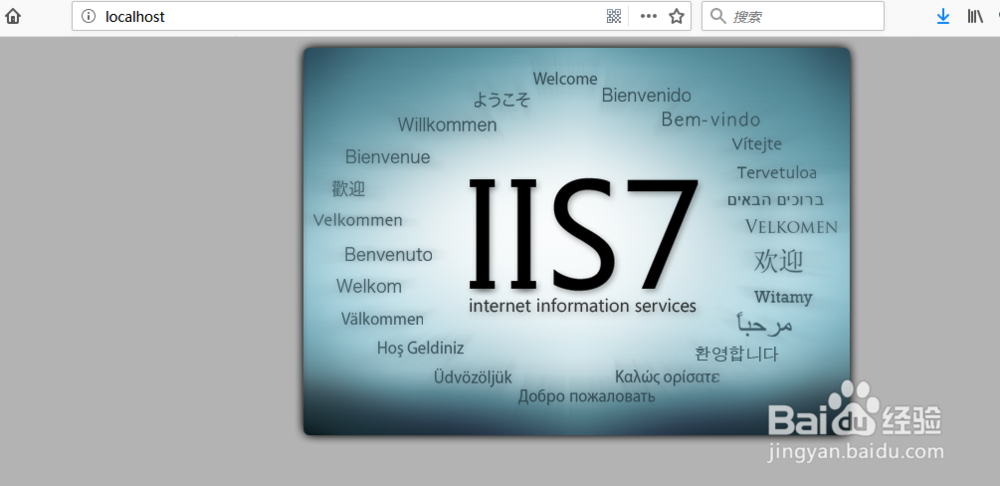The width and height of the screenshot is (1000, 486).
Task: Click the 'Добро пожаловать' text
Action: click(x=586, y=397)
